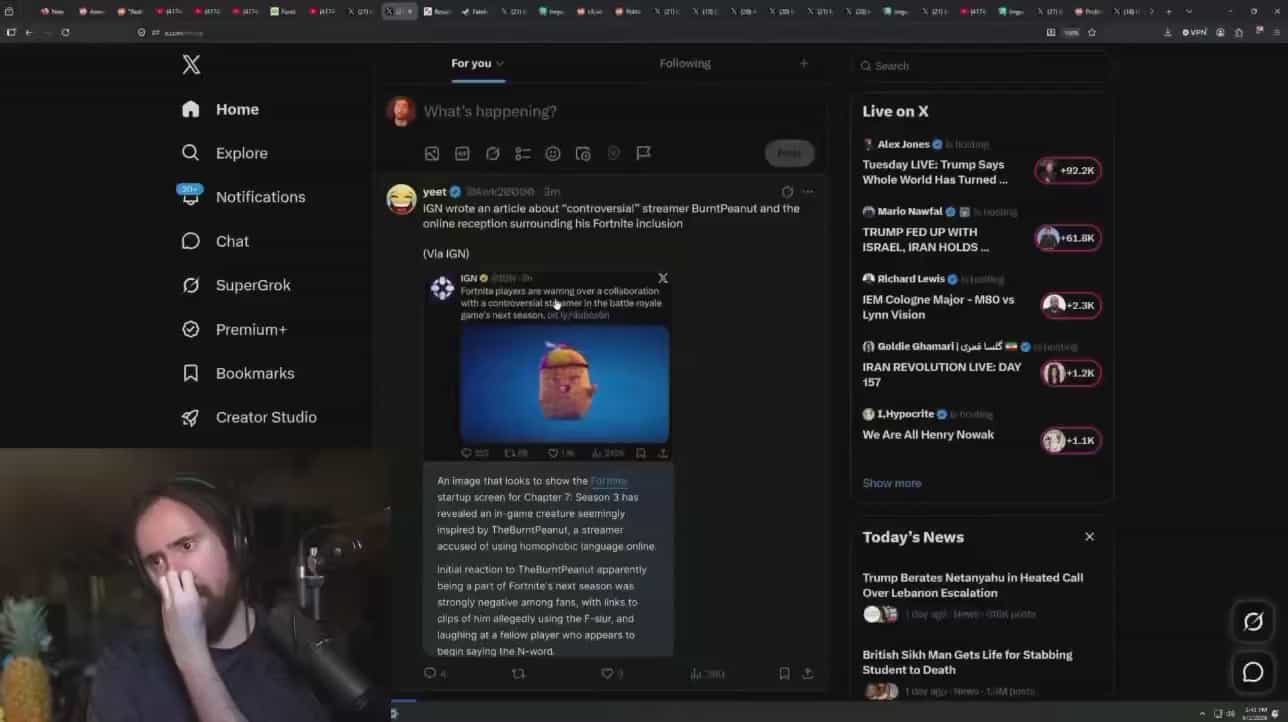Add a new timeline tab with plus
Image resolution: width=1288 pixels, height=722 pixels.
(x=803, y=63)
